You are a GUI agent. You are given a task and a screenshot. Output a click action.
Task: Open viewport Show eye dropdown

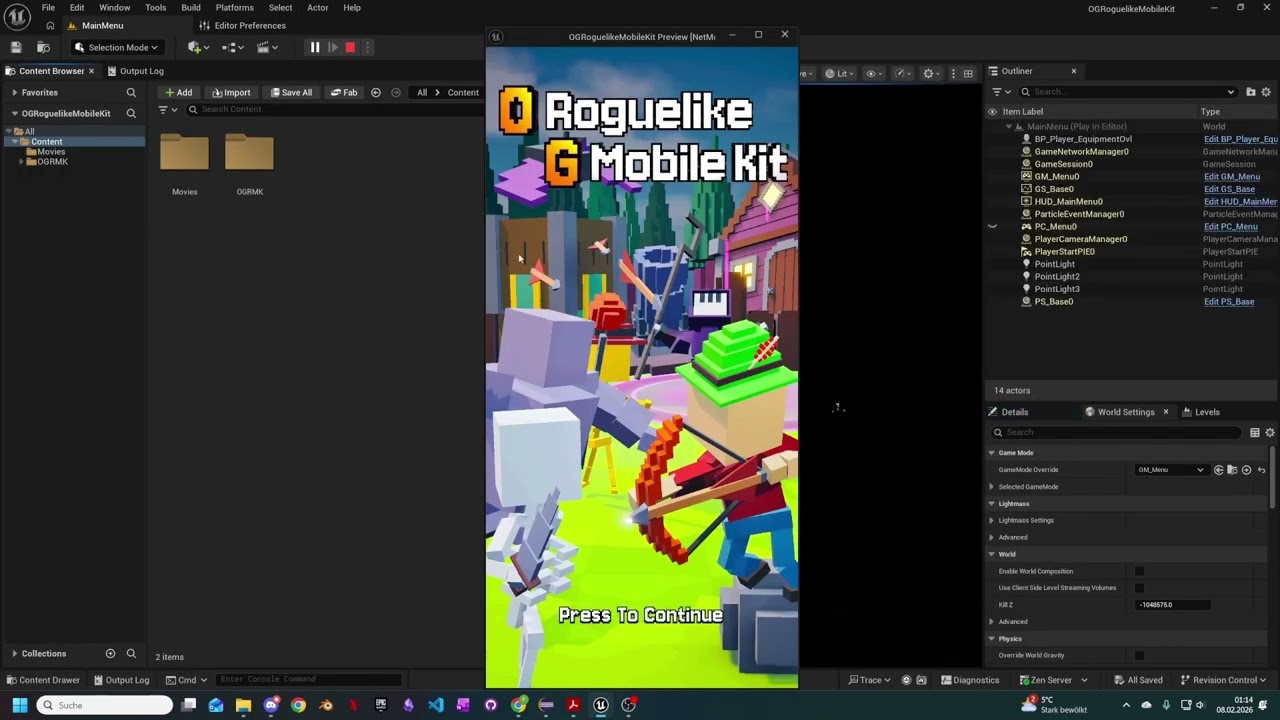[873, 73]
